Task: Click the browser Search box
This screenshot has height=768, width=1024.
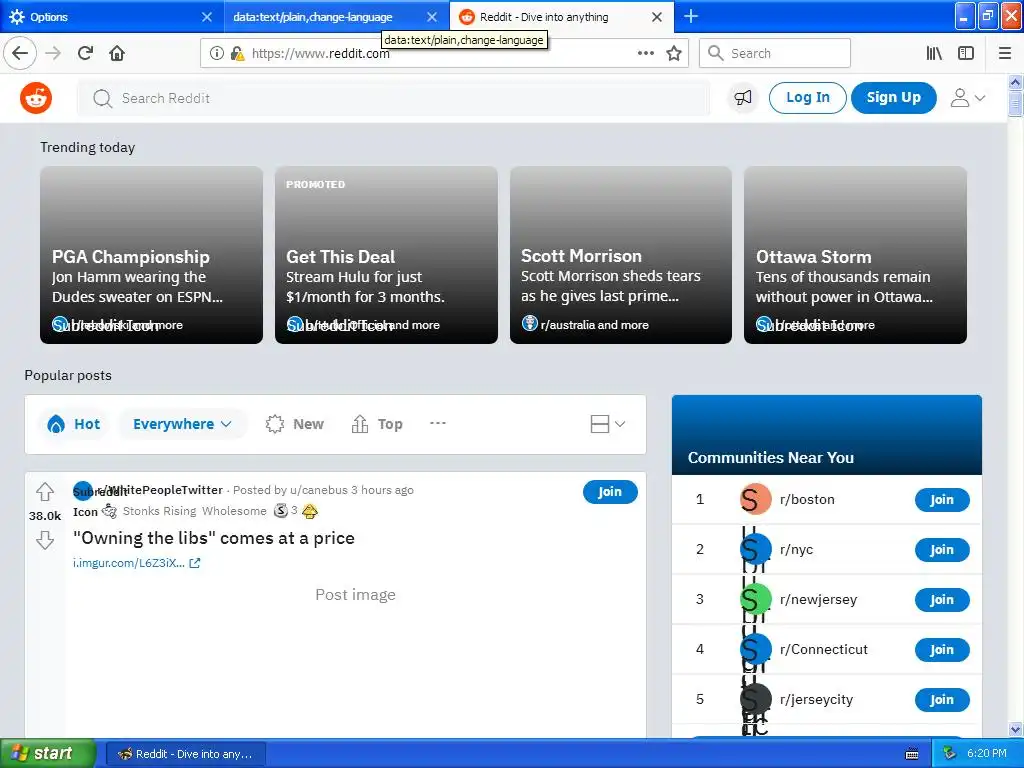Action: (775, 53)
